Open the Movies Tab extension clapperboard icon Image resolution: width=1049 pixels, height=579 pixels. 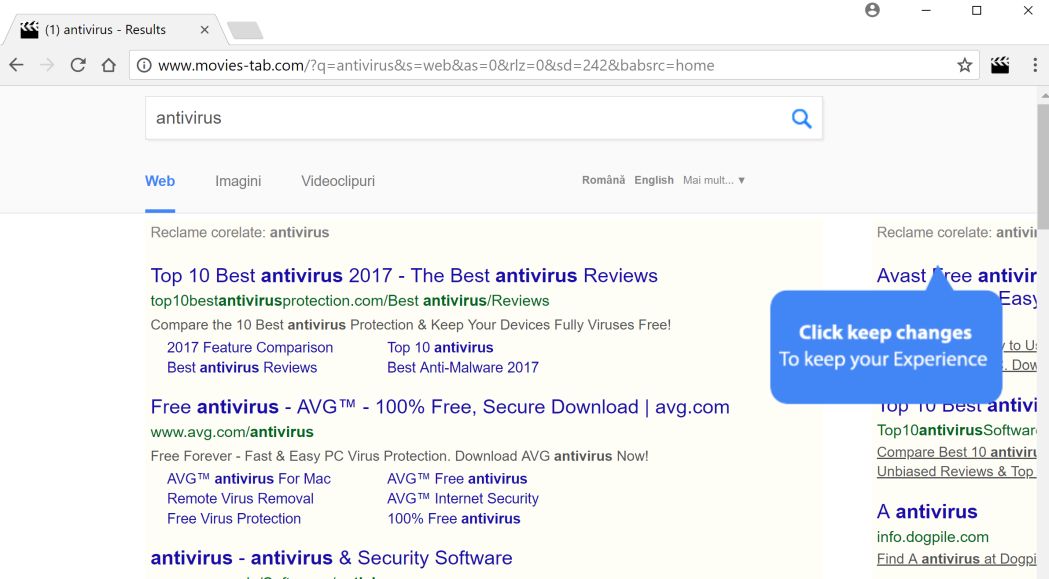[x=1000, y=65]
